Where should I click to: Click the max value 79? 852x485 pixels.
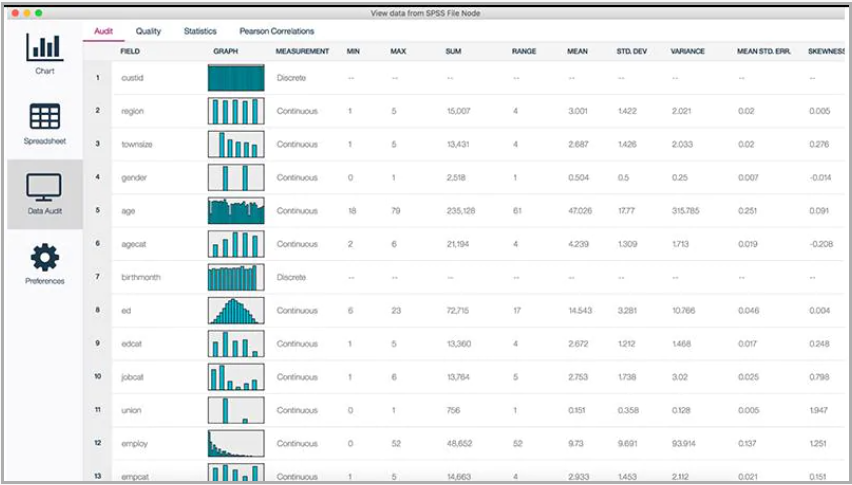(396, 211)
